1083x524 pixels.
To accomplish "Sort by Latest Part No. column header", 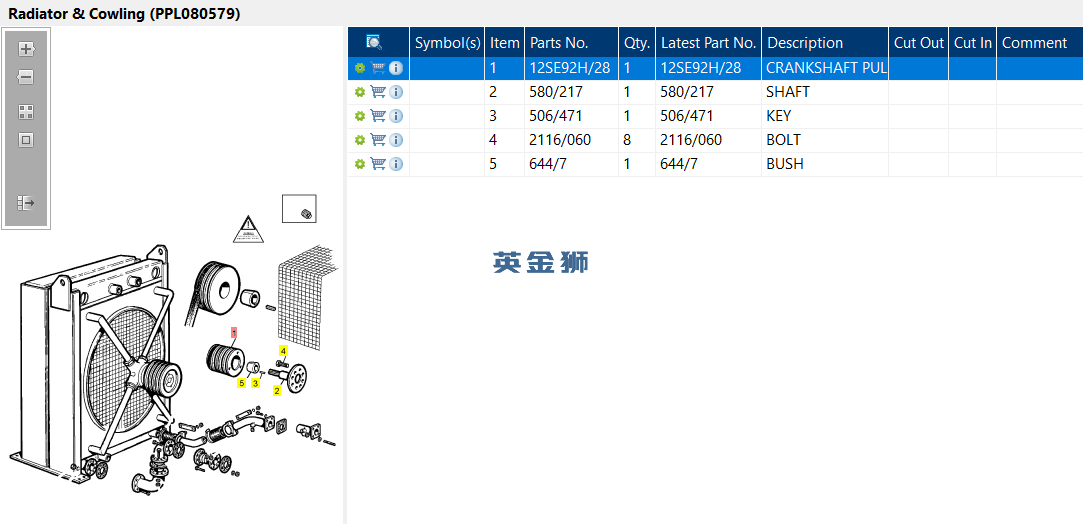I will [x=709, y=43].
